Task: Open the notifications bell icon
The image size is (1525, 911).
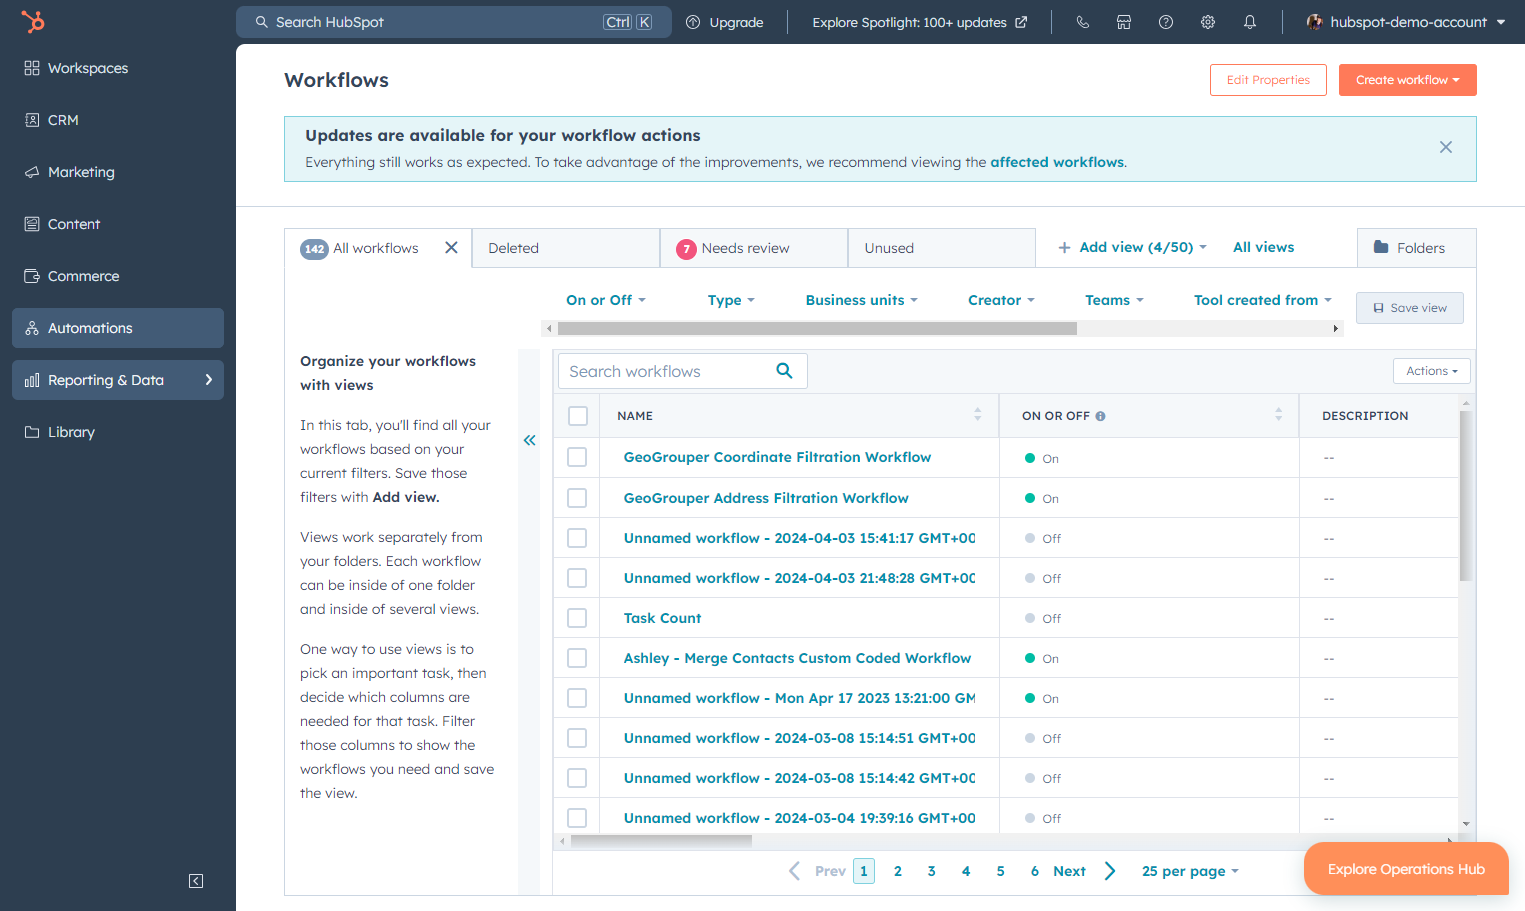Action: [x=1250, y=22]
